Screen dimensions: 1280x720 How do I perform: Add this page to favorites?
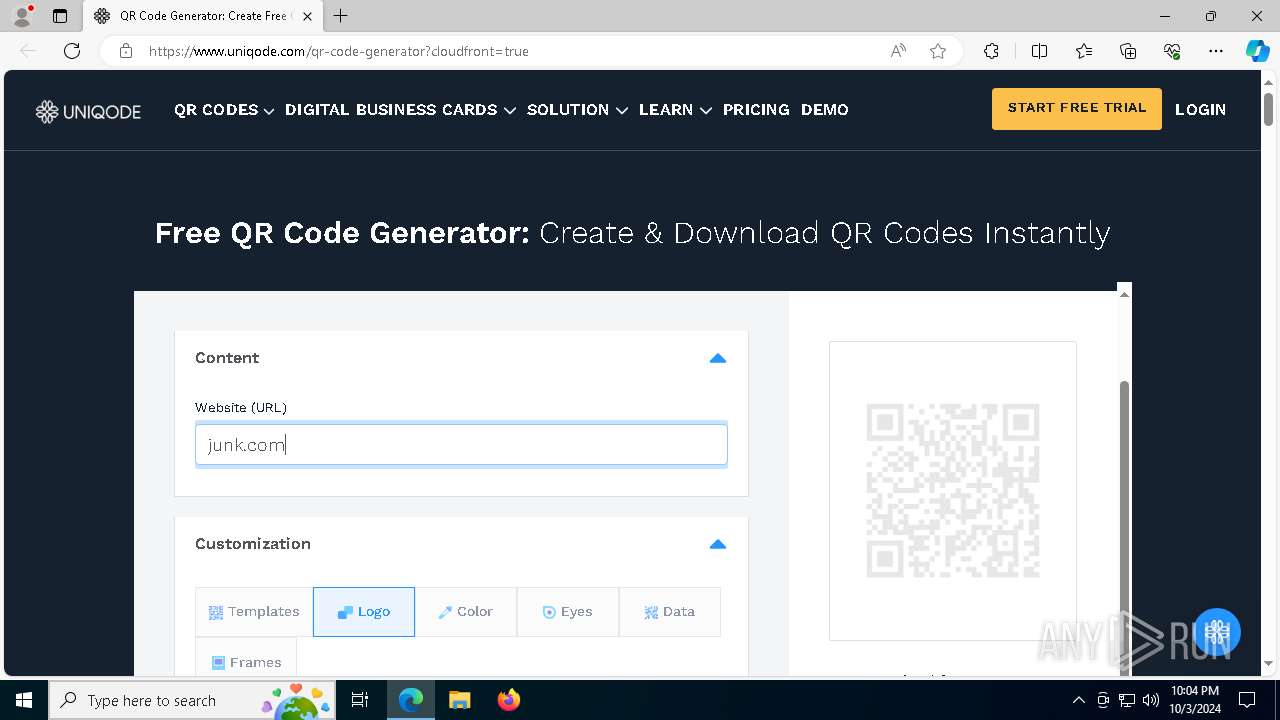pyautogui.click(x=938, y=51)
